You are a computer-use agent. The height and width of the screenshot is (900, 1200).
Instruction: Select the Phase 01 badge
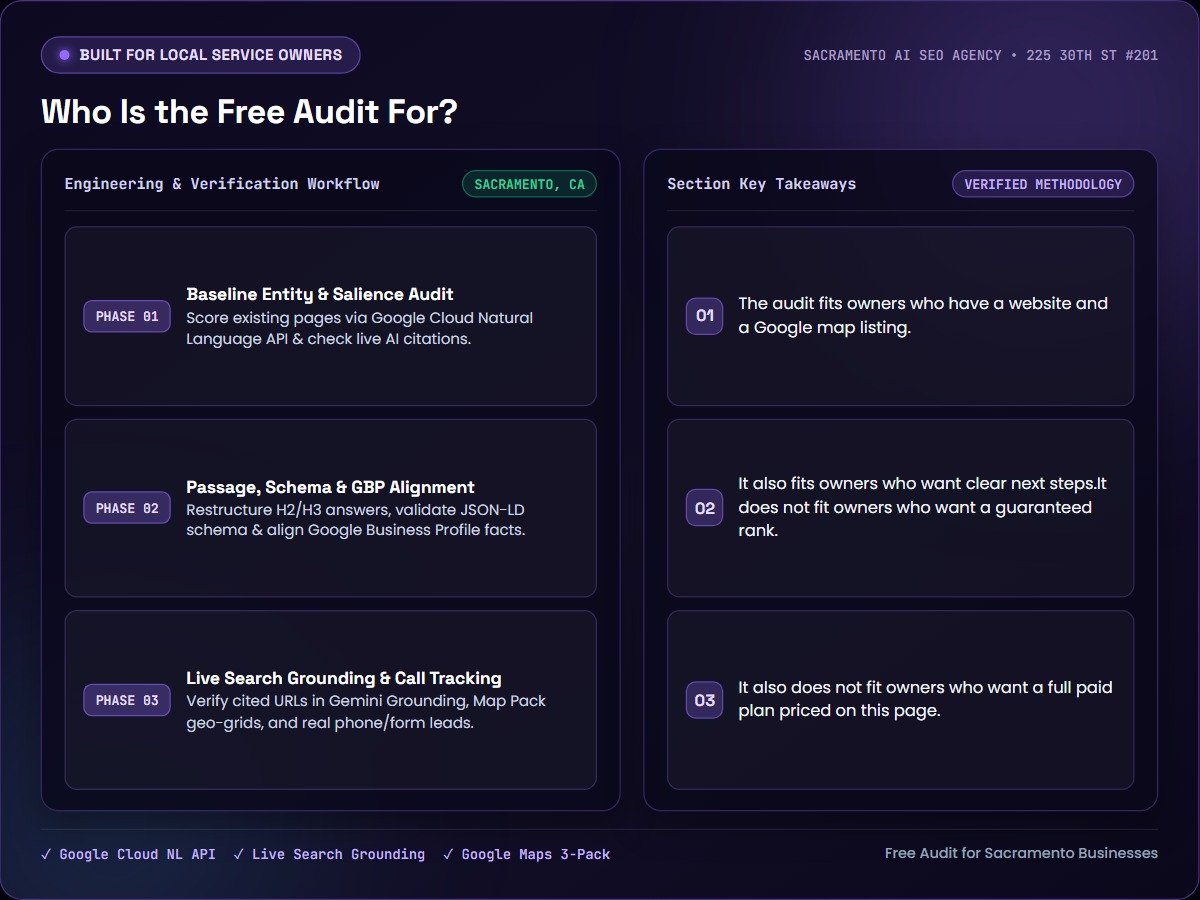127,316
